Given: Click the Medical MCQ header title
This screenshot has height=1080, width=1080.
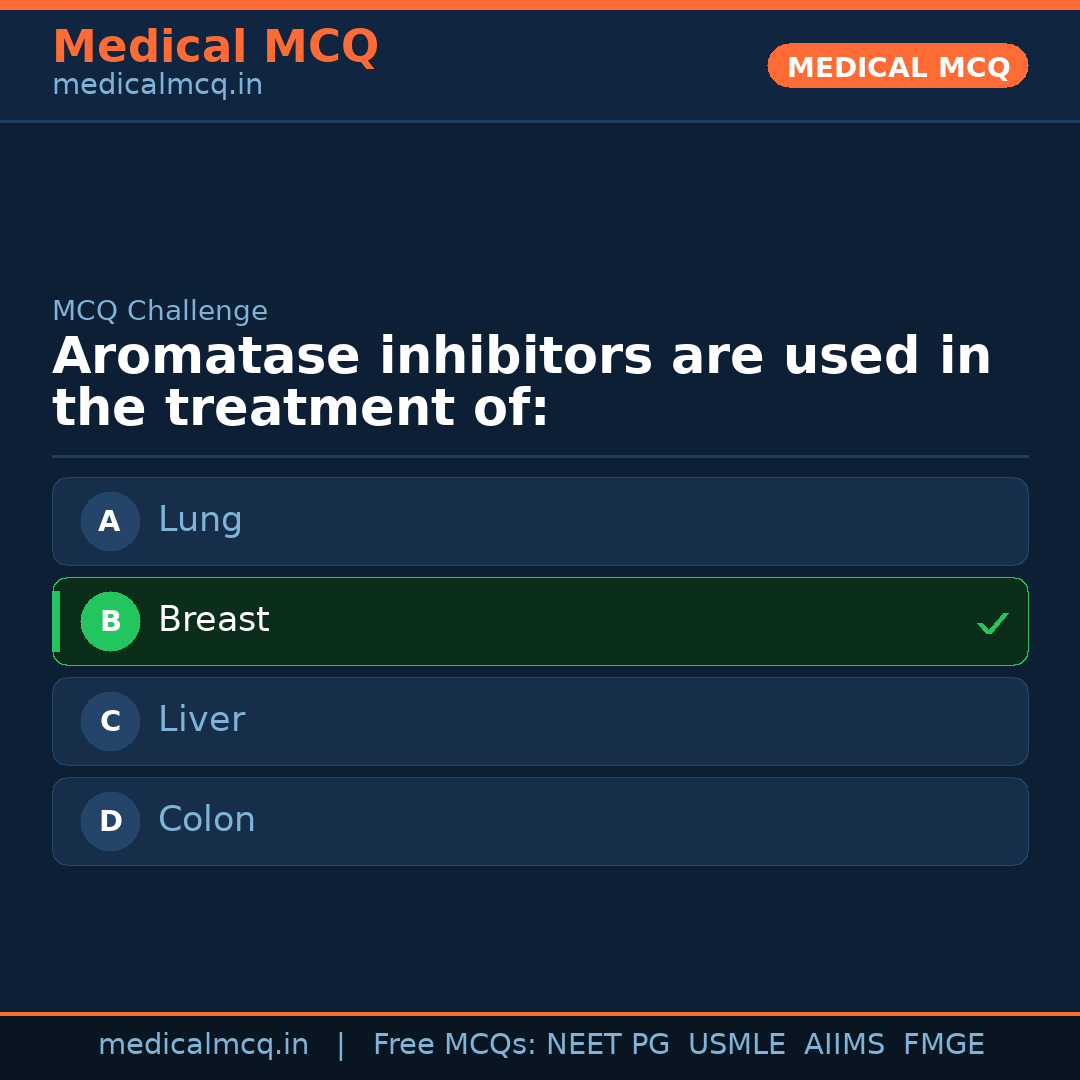Looking at the screenshot, I should [215, 47].
